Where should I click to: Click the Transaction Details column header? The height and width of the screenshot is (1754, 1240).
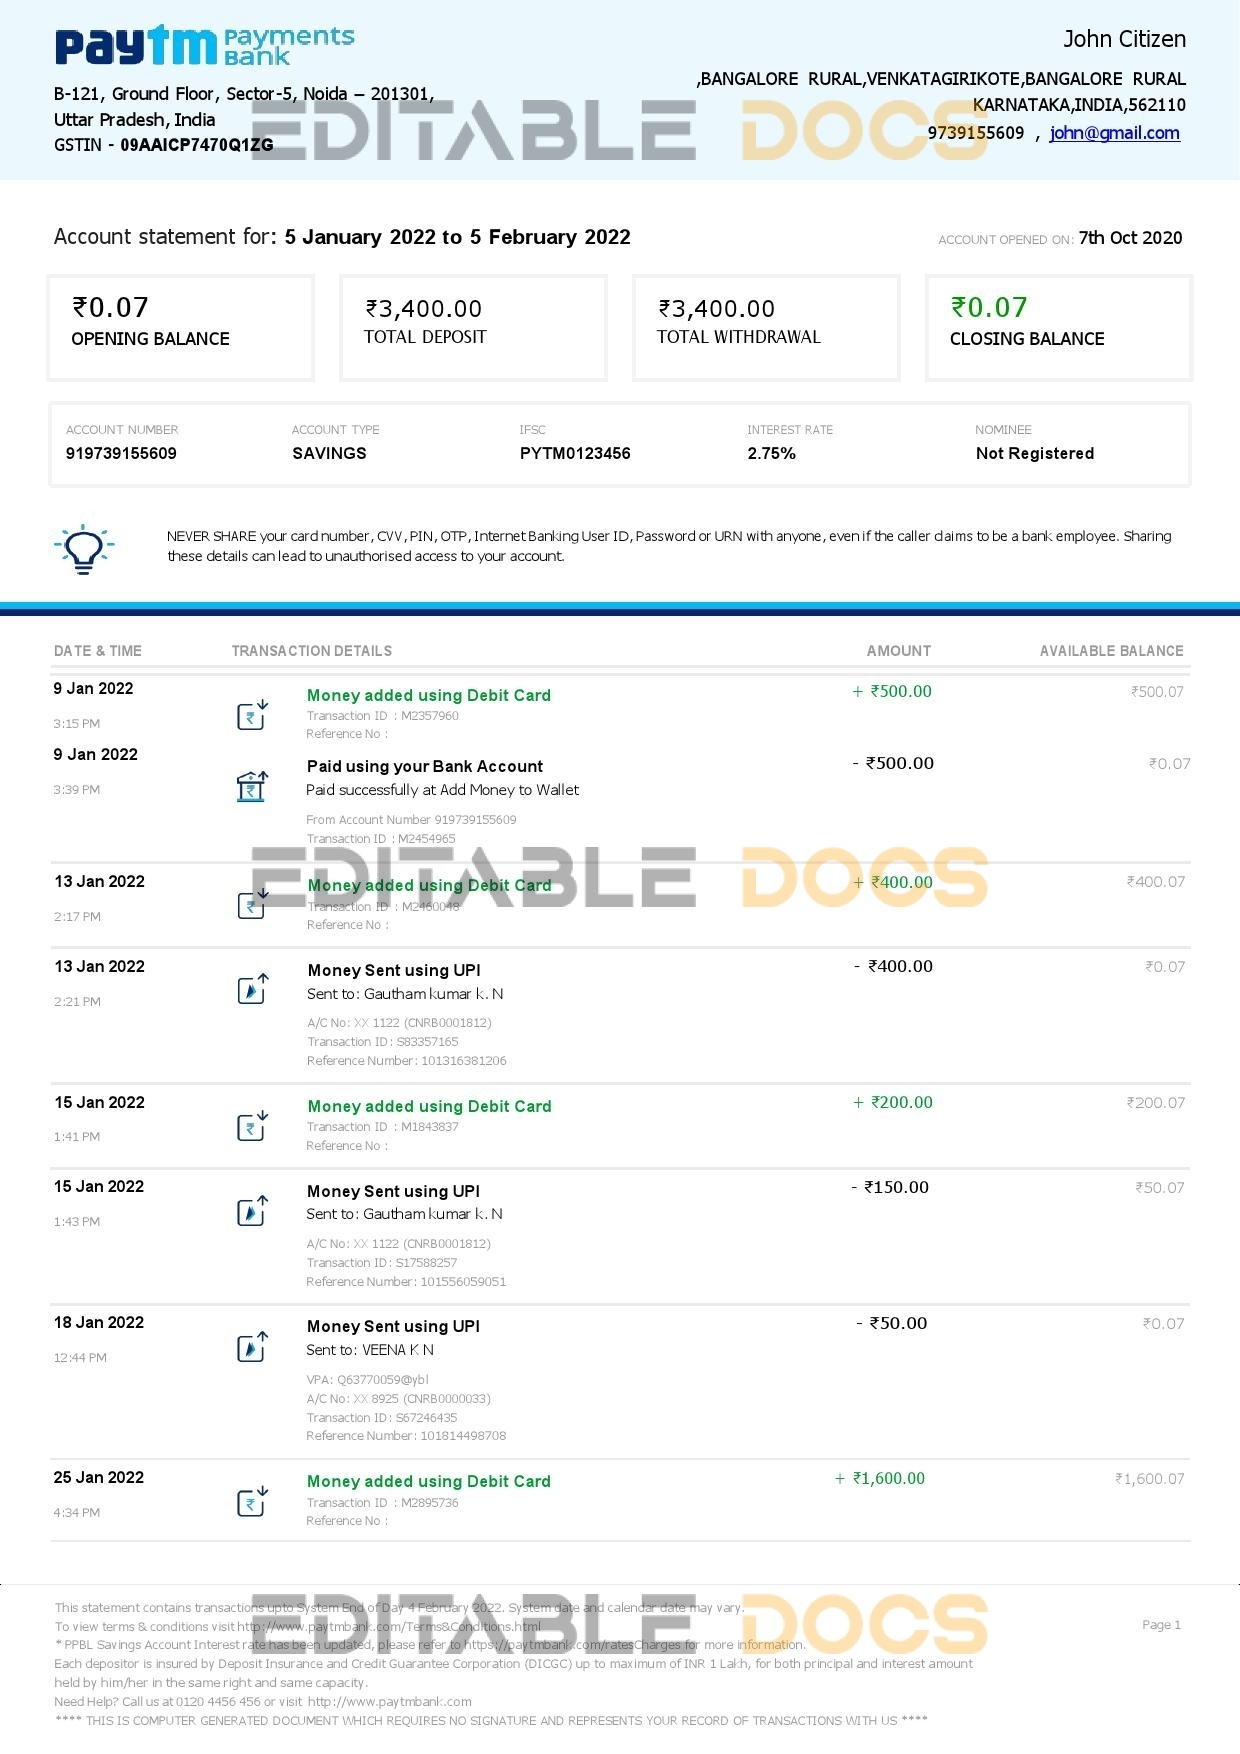(312, 651)
